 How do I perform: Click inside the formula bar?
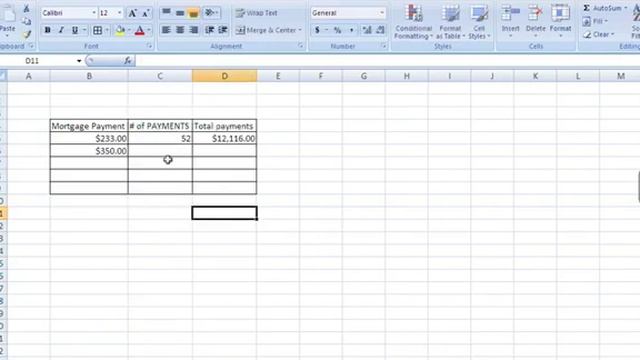tap(387, 61)
